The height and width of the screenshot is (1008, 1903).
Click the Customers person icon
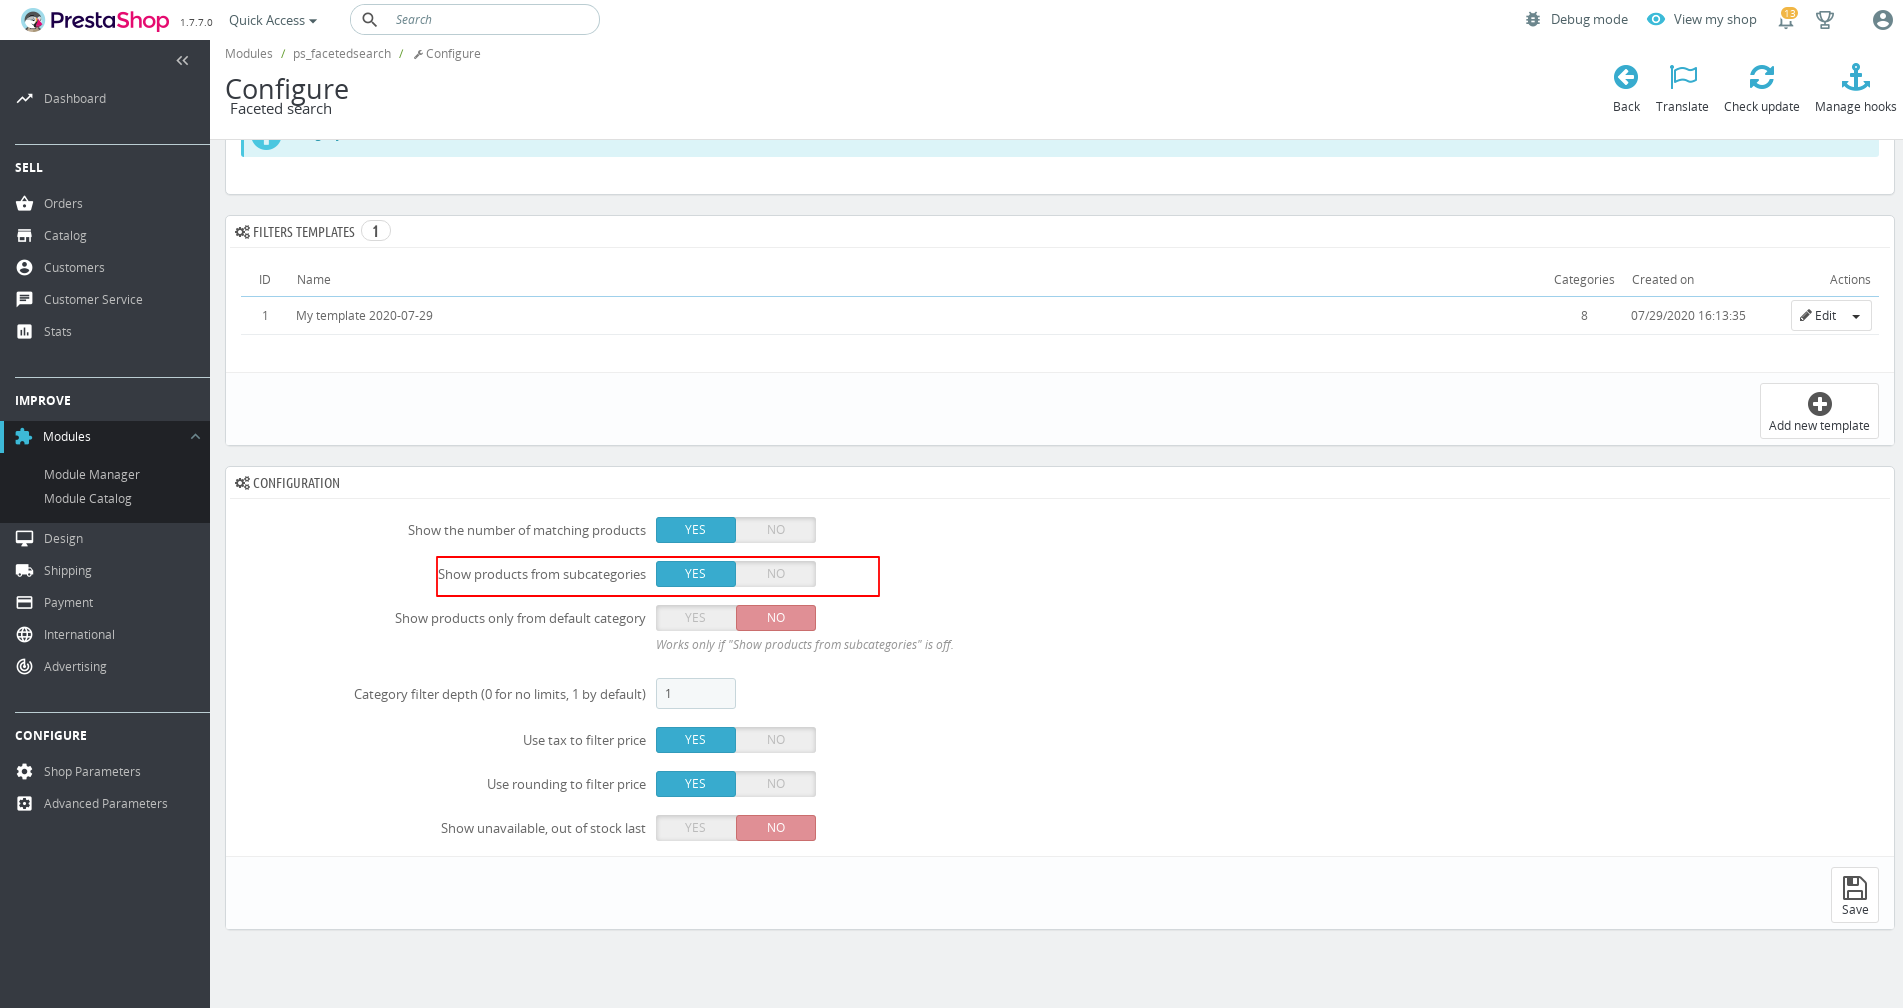(x=25, y=268)
